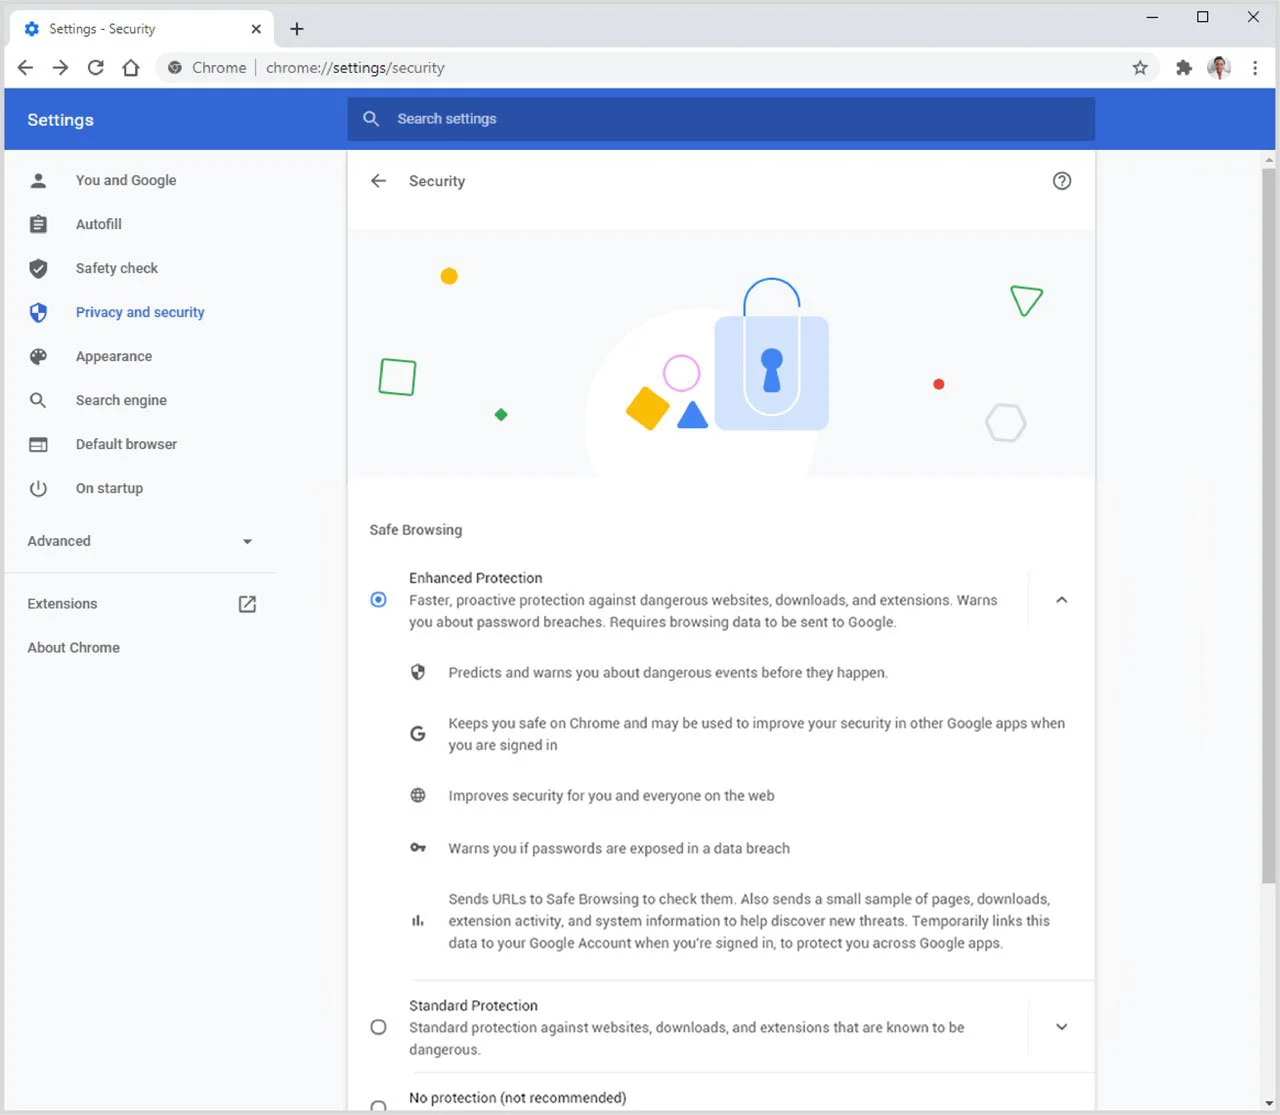Image resolution: width=1280 pixels, height=1115 pixels.
Task: Open the home page button
Action: [131, 68]
